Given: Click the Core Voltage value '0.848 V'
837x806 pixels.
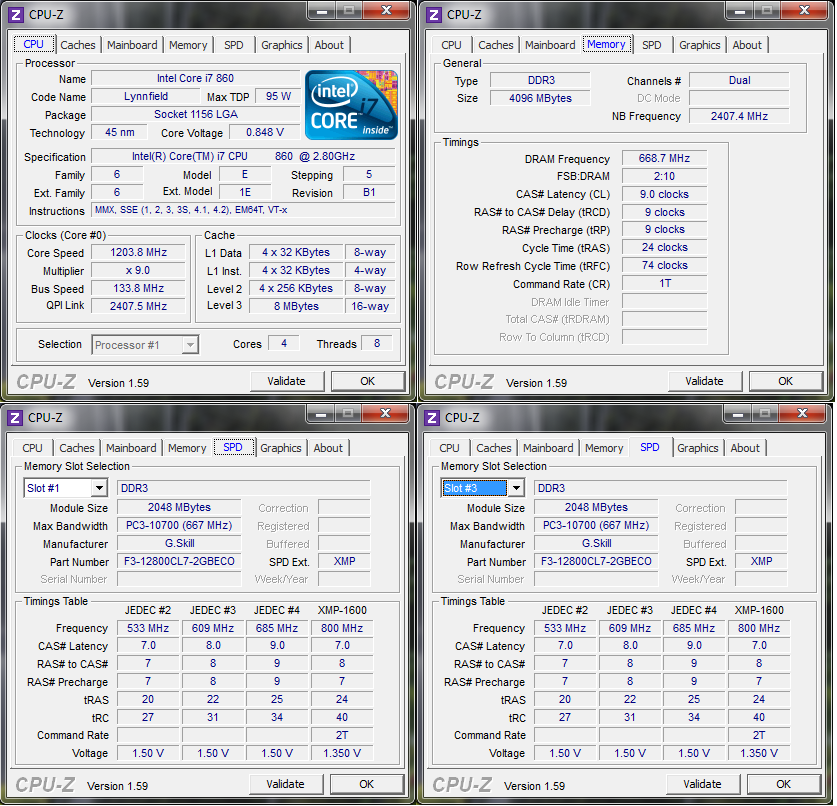Looking at the screenshot, I should pyautogui.click(x=265, y=132).
